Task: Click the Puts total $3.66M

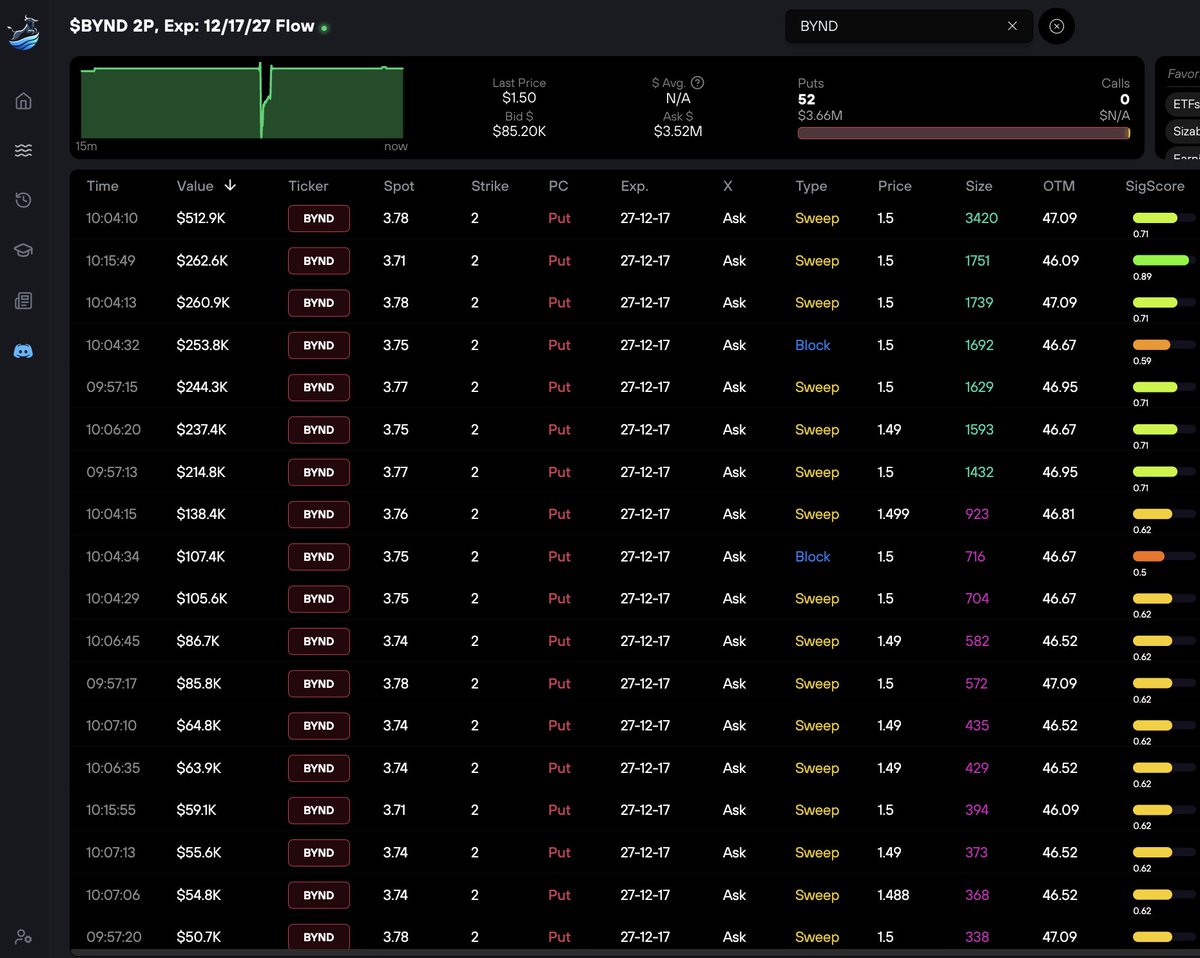Action: point(820,116)
